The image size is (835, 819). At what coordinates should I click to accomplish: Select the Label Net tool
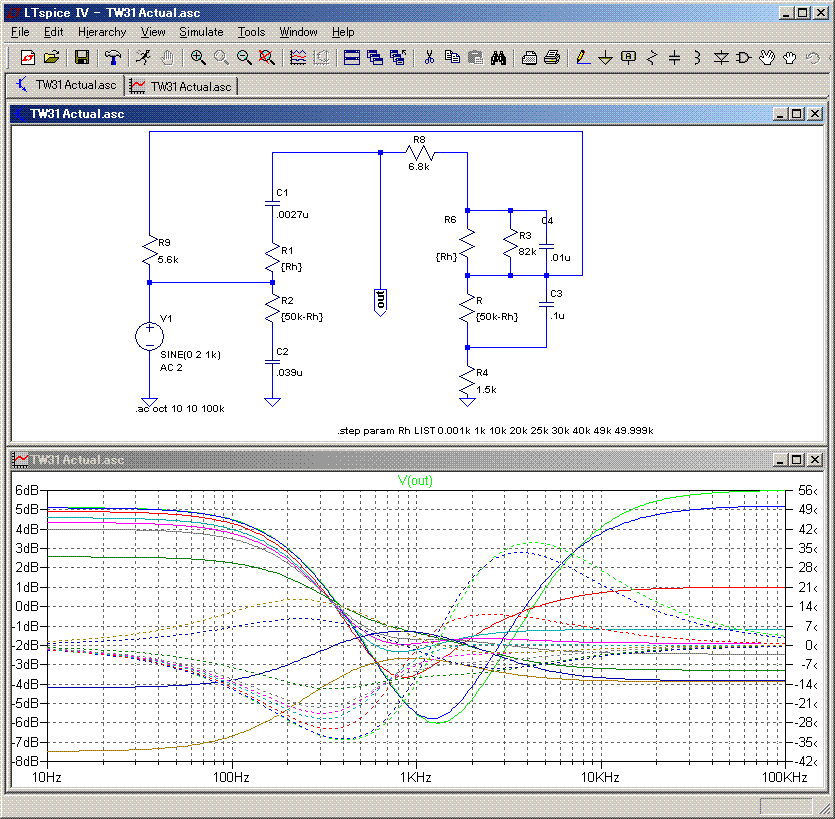pyautogui.click(x=628, y=57)
